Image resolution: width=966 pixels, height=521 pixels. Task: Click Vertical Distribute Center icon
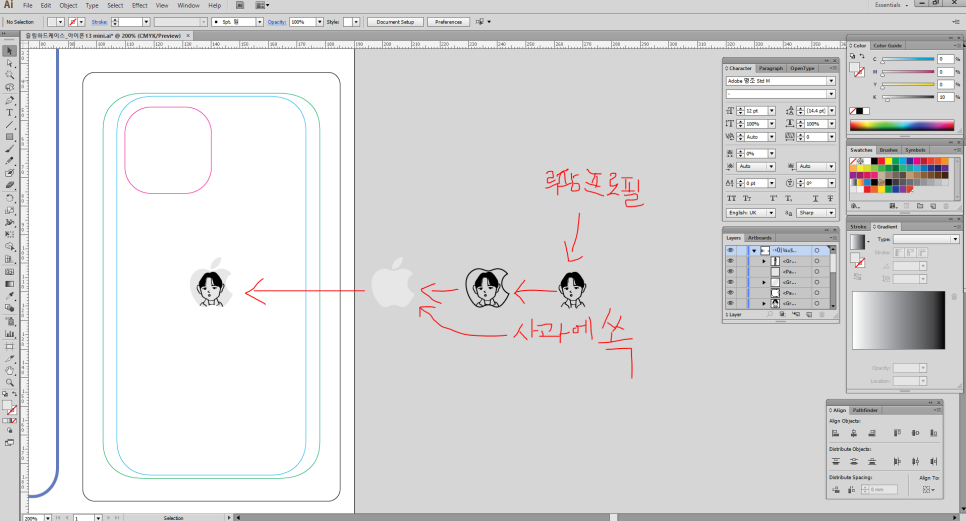tap(854, 461)
